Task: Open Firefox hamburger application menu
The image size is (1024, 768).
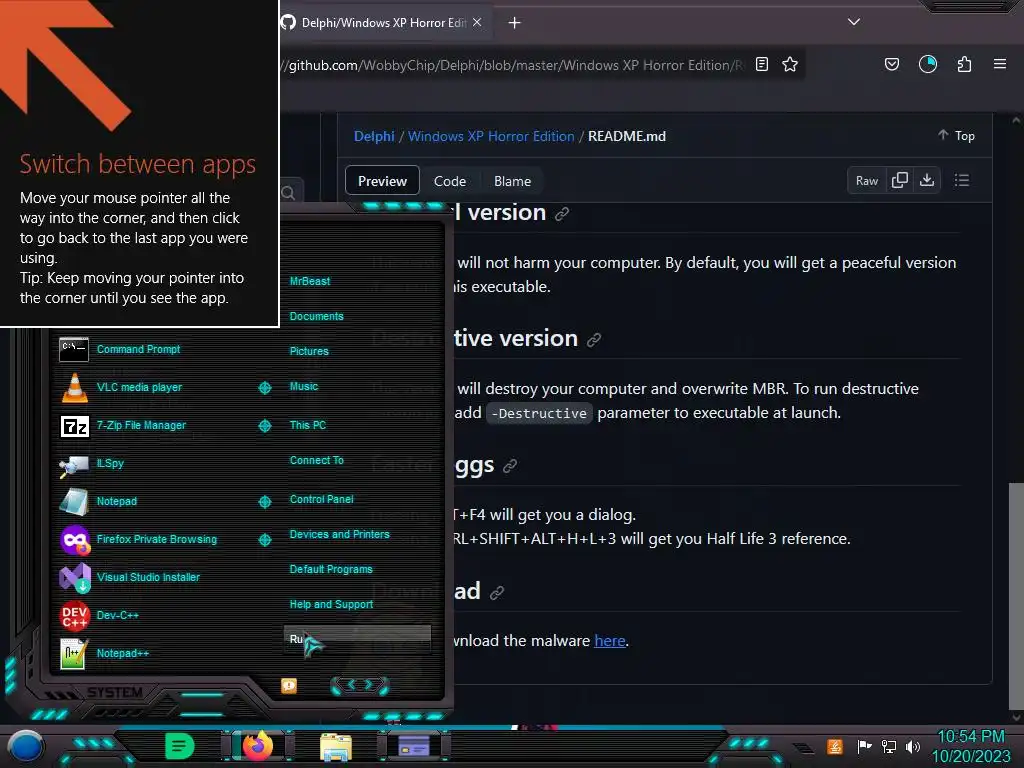Action: pyautogui.click(x=1000, y=64)
